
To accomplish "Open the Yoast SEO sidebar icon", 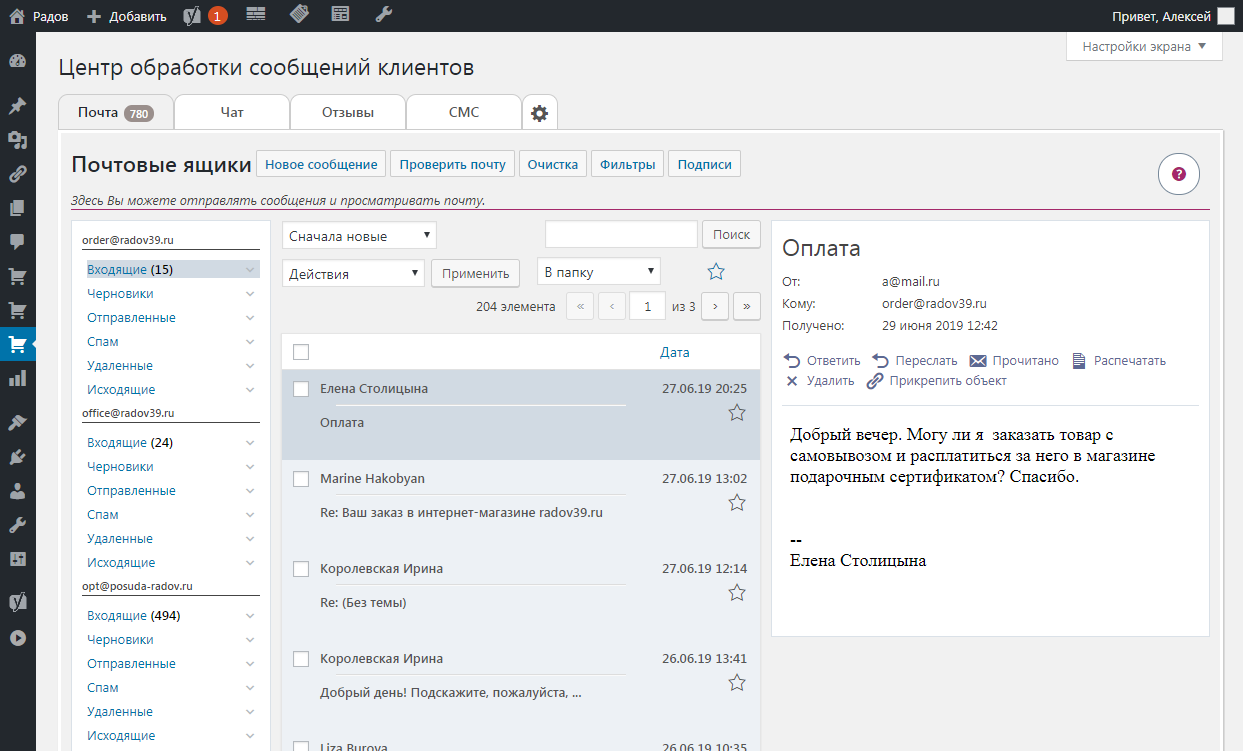I will point(17,603).
